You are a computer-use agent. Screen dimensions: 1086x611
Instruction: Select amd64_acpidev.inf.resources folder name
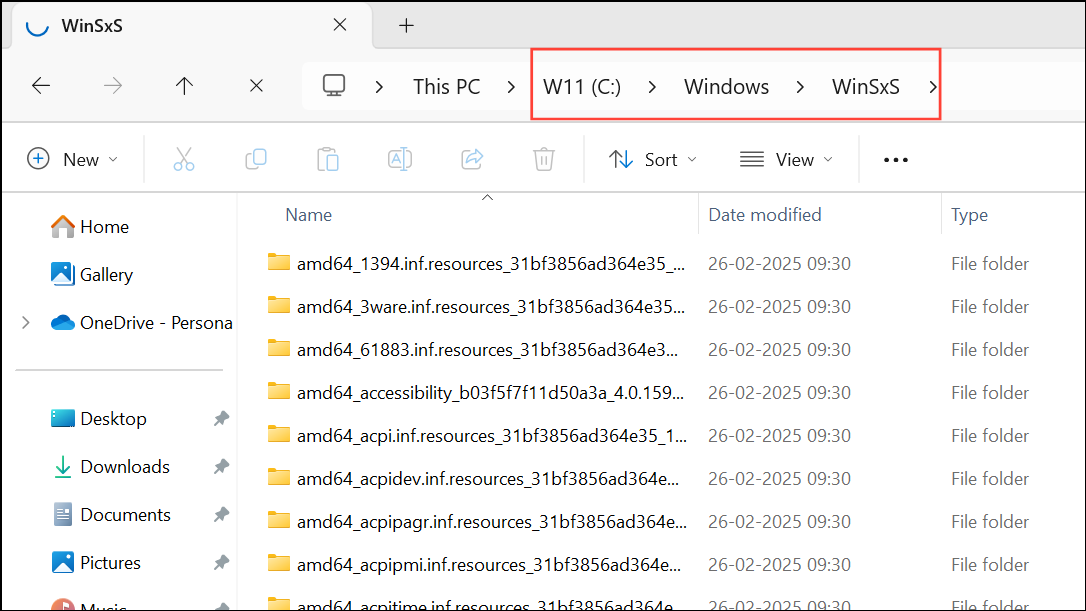[x=488, y=479]
